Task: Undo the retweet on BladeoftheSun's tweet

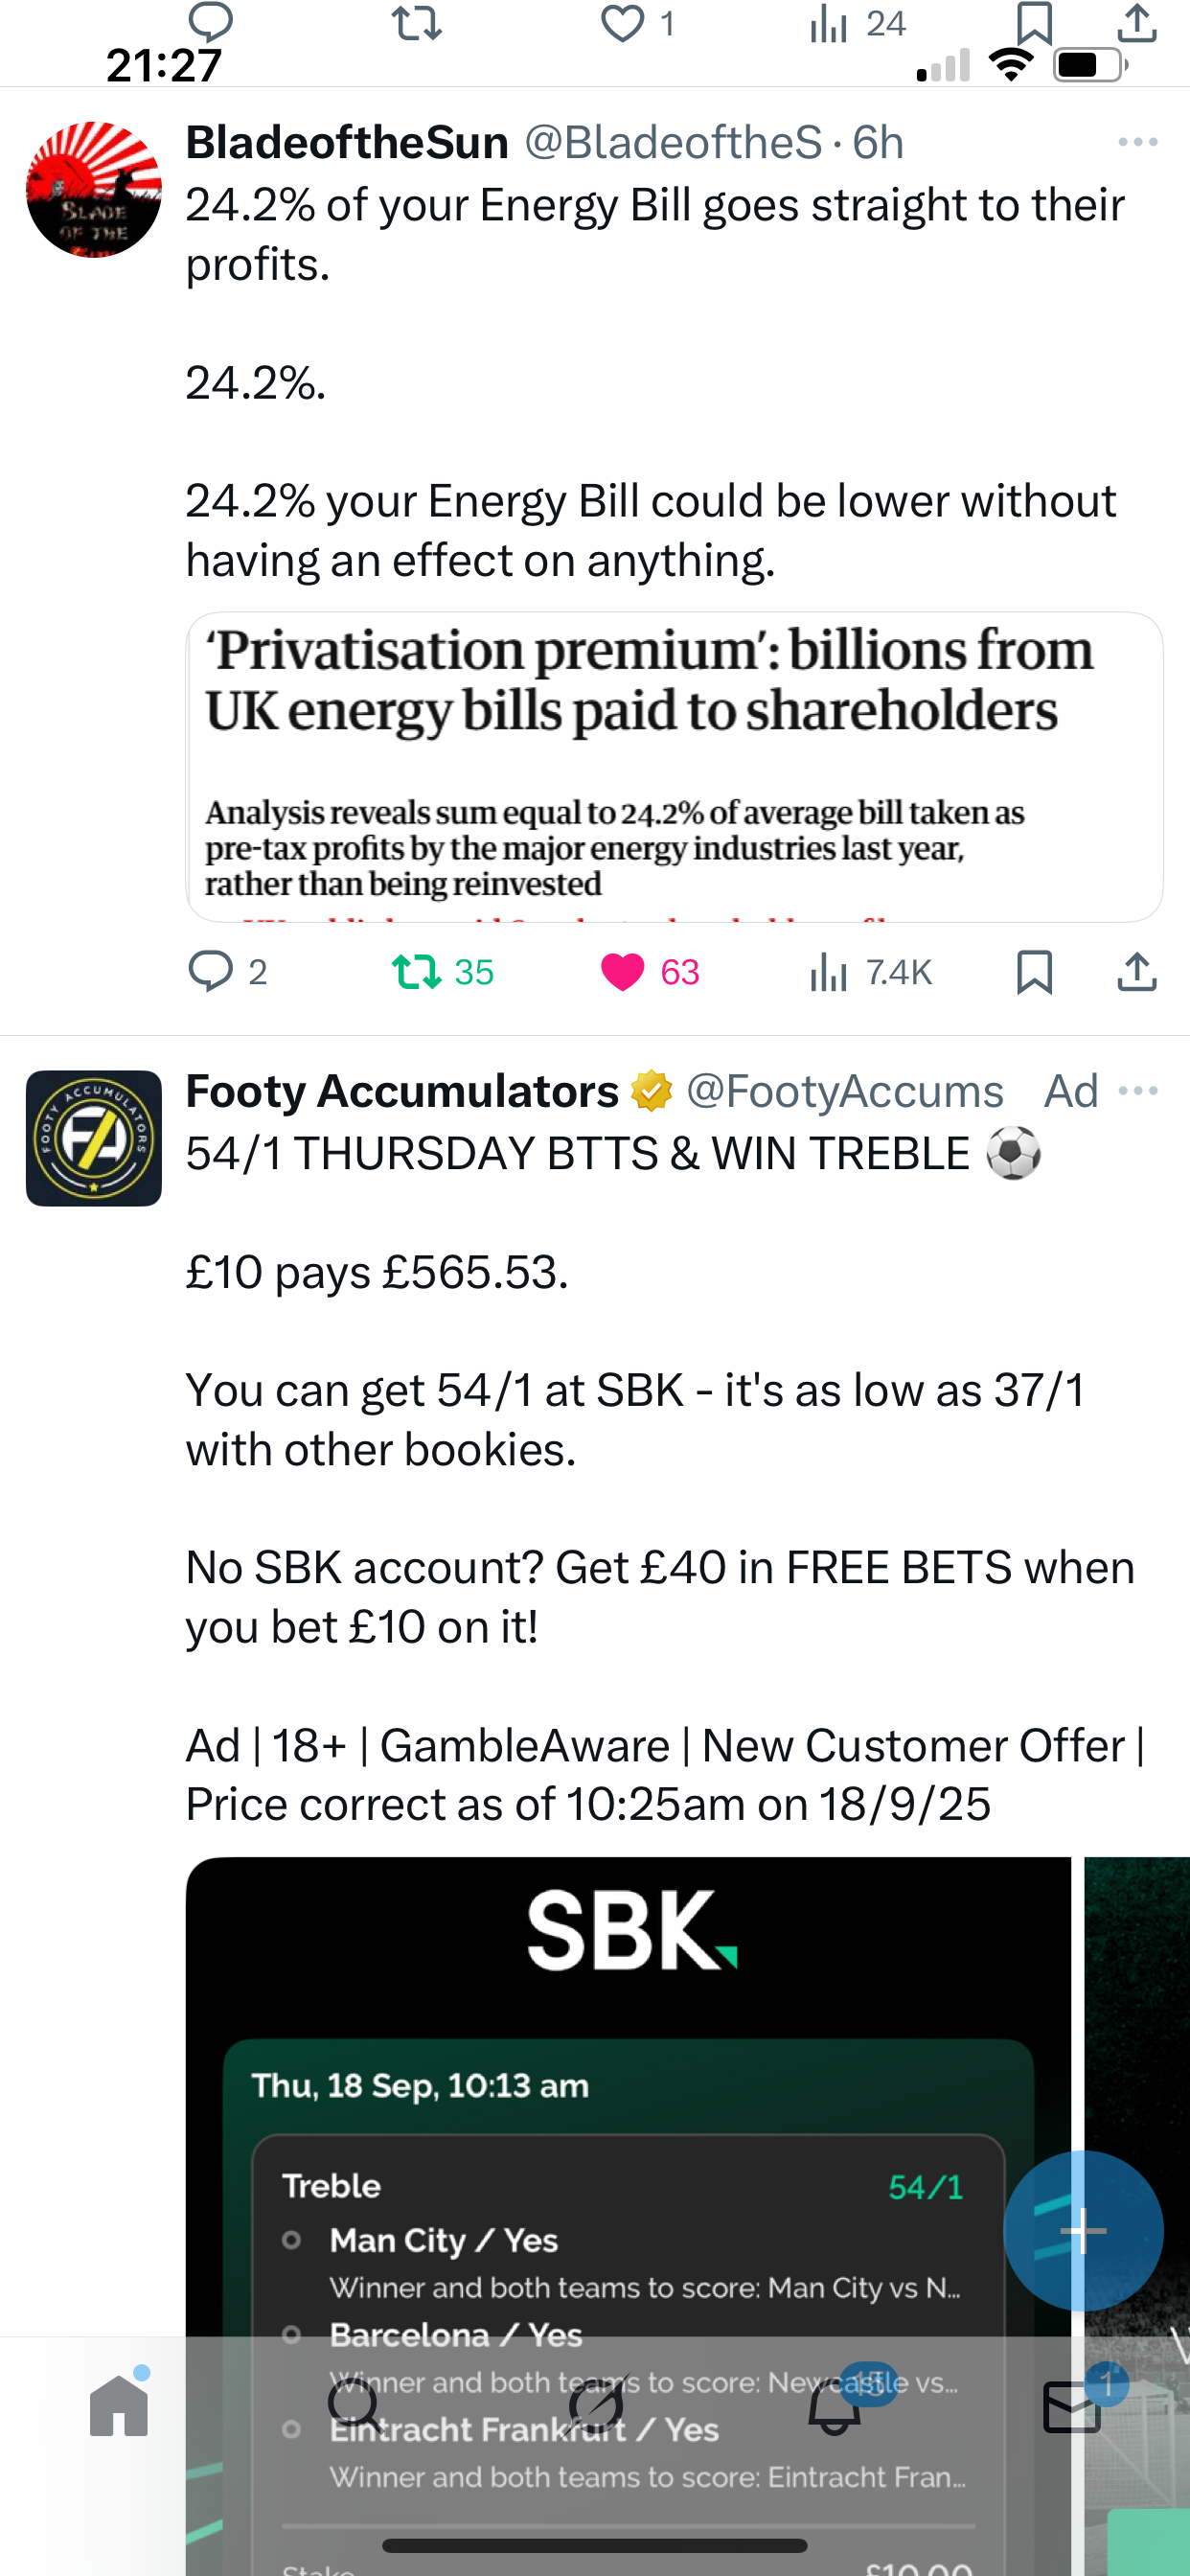Action: tap(417, 971)
